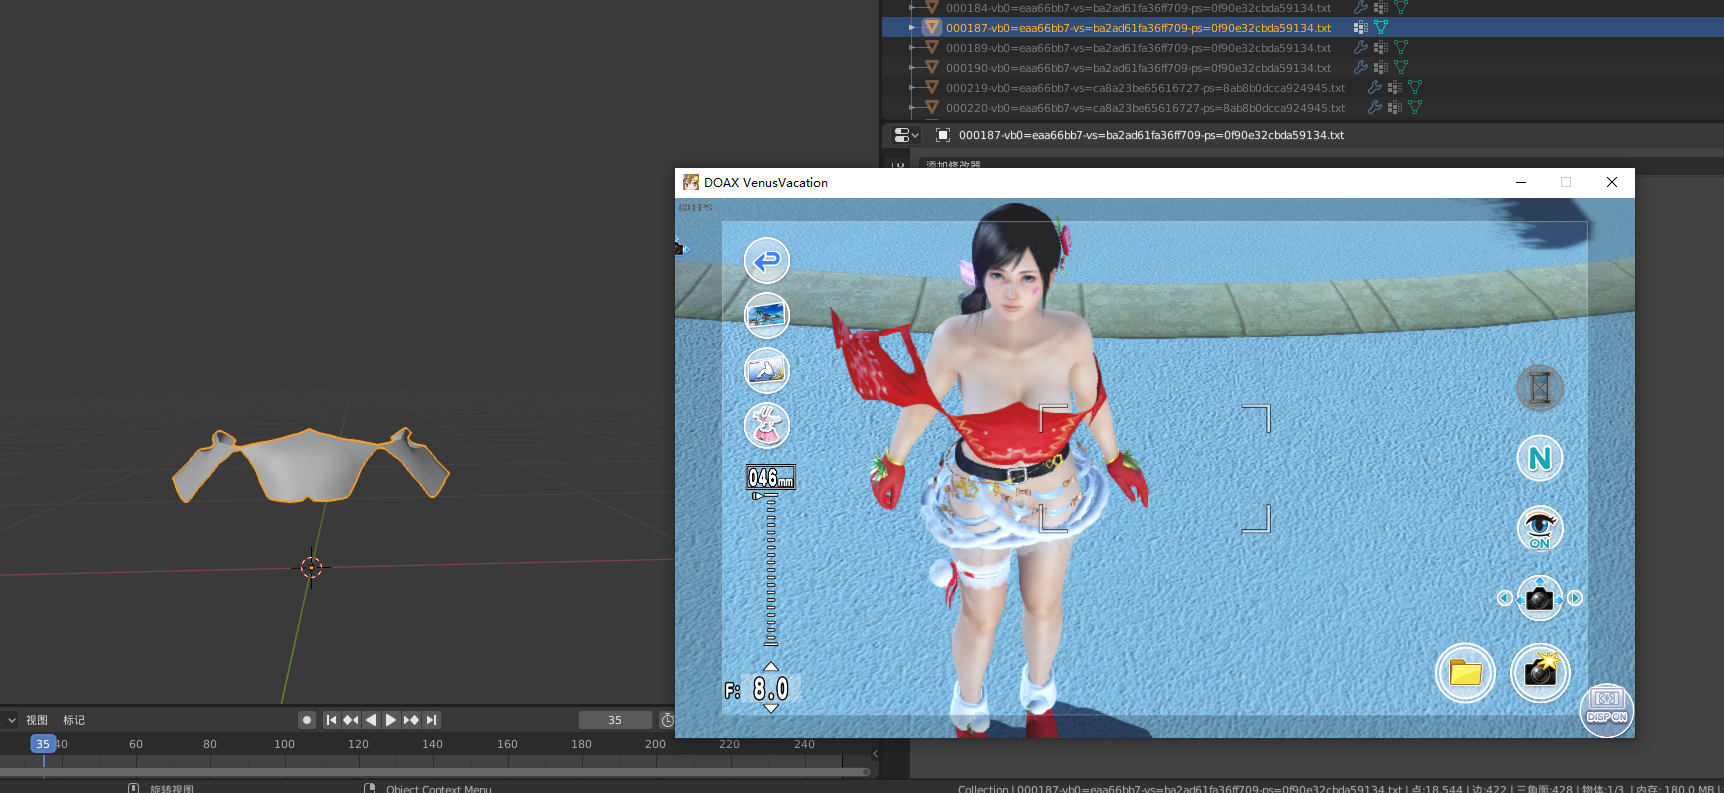The width and height of the screenshot is (1724, 793).
Task: Click the vertex groups icon on 000187-vb0 row
Action: pos(1361,28)
